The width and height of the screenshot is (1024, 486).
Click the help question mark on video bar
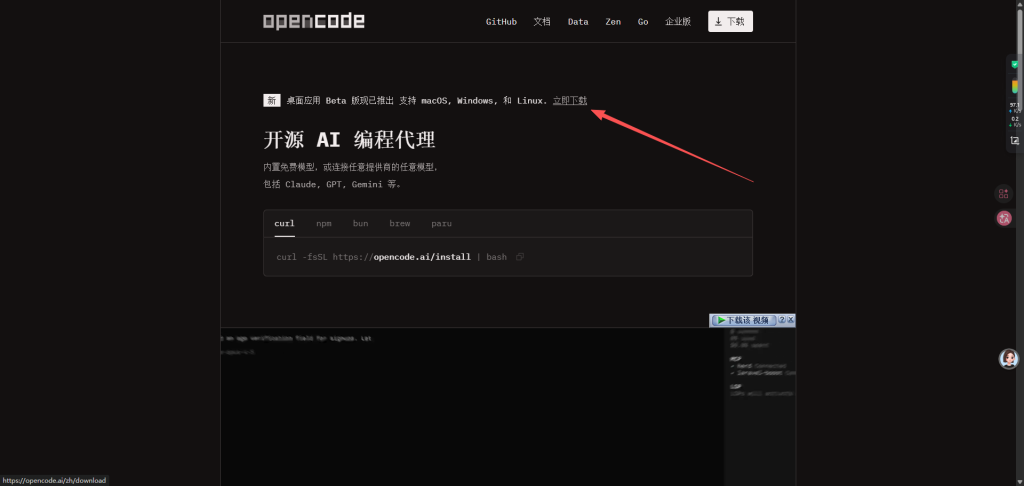coord(782,319)
